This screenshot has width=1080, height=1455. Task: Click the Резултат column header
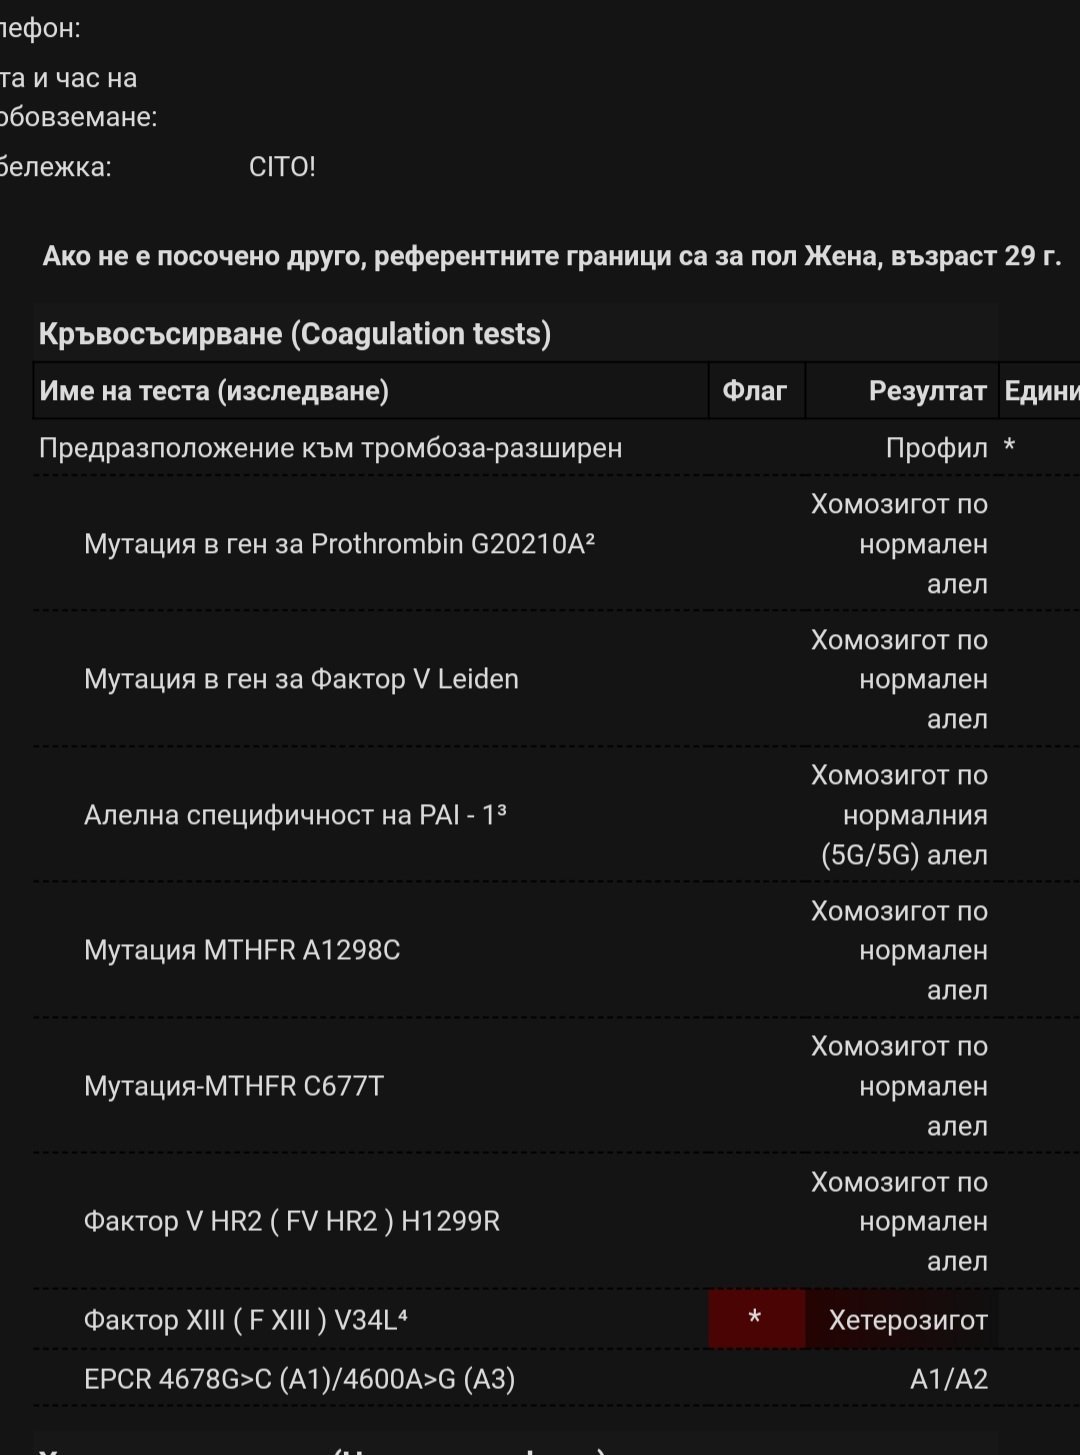pyautogui.click(x=927, y=390)
